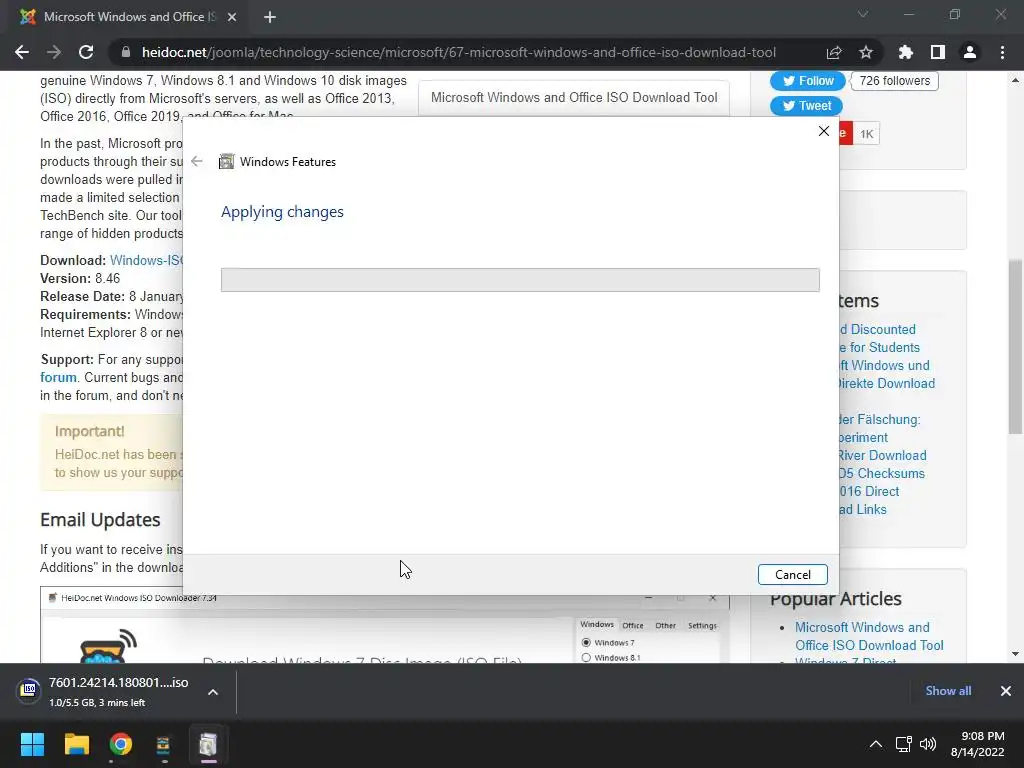Click Show all downloads
Viewport: 1024px width, 768px height.
click(x=948, y=691)
